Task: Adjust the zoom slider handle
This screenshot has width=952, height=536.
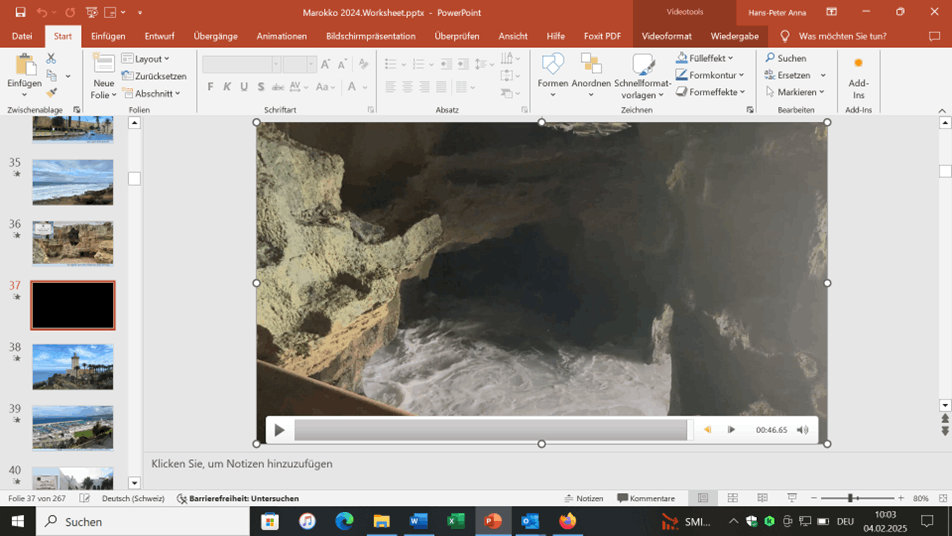Action: click(x=851, y=498)
